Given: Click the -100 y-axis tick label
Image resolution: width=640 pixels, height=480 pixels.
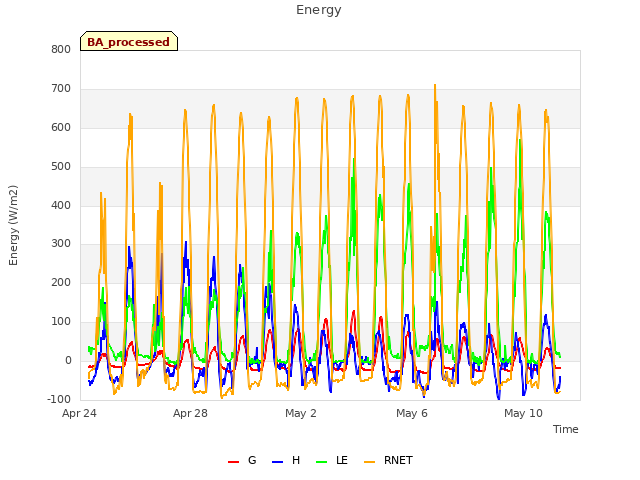Looking at the screenshot, I should click(59, 399).
